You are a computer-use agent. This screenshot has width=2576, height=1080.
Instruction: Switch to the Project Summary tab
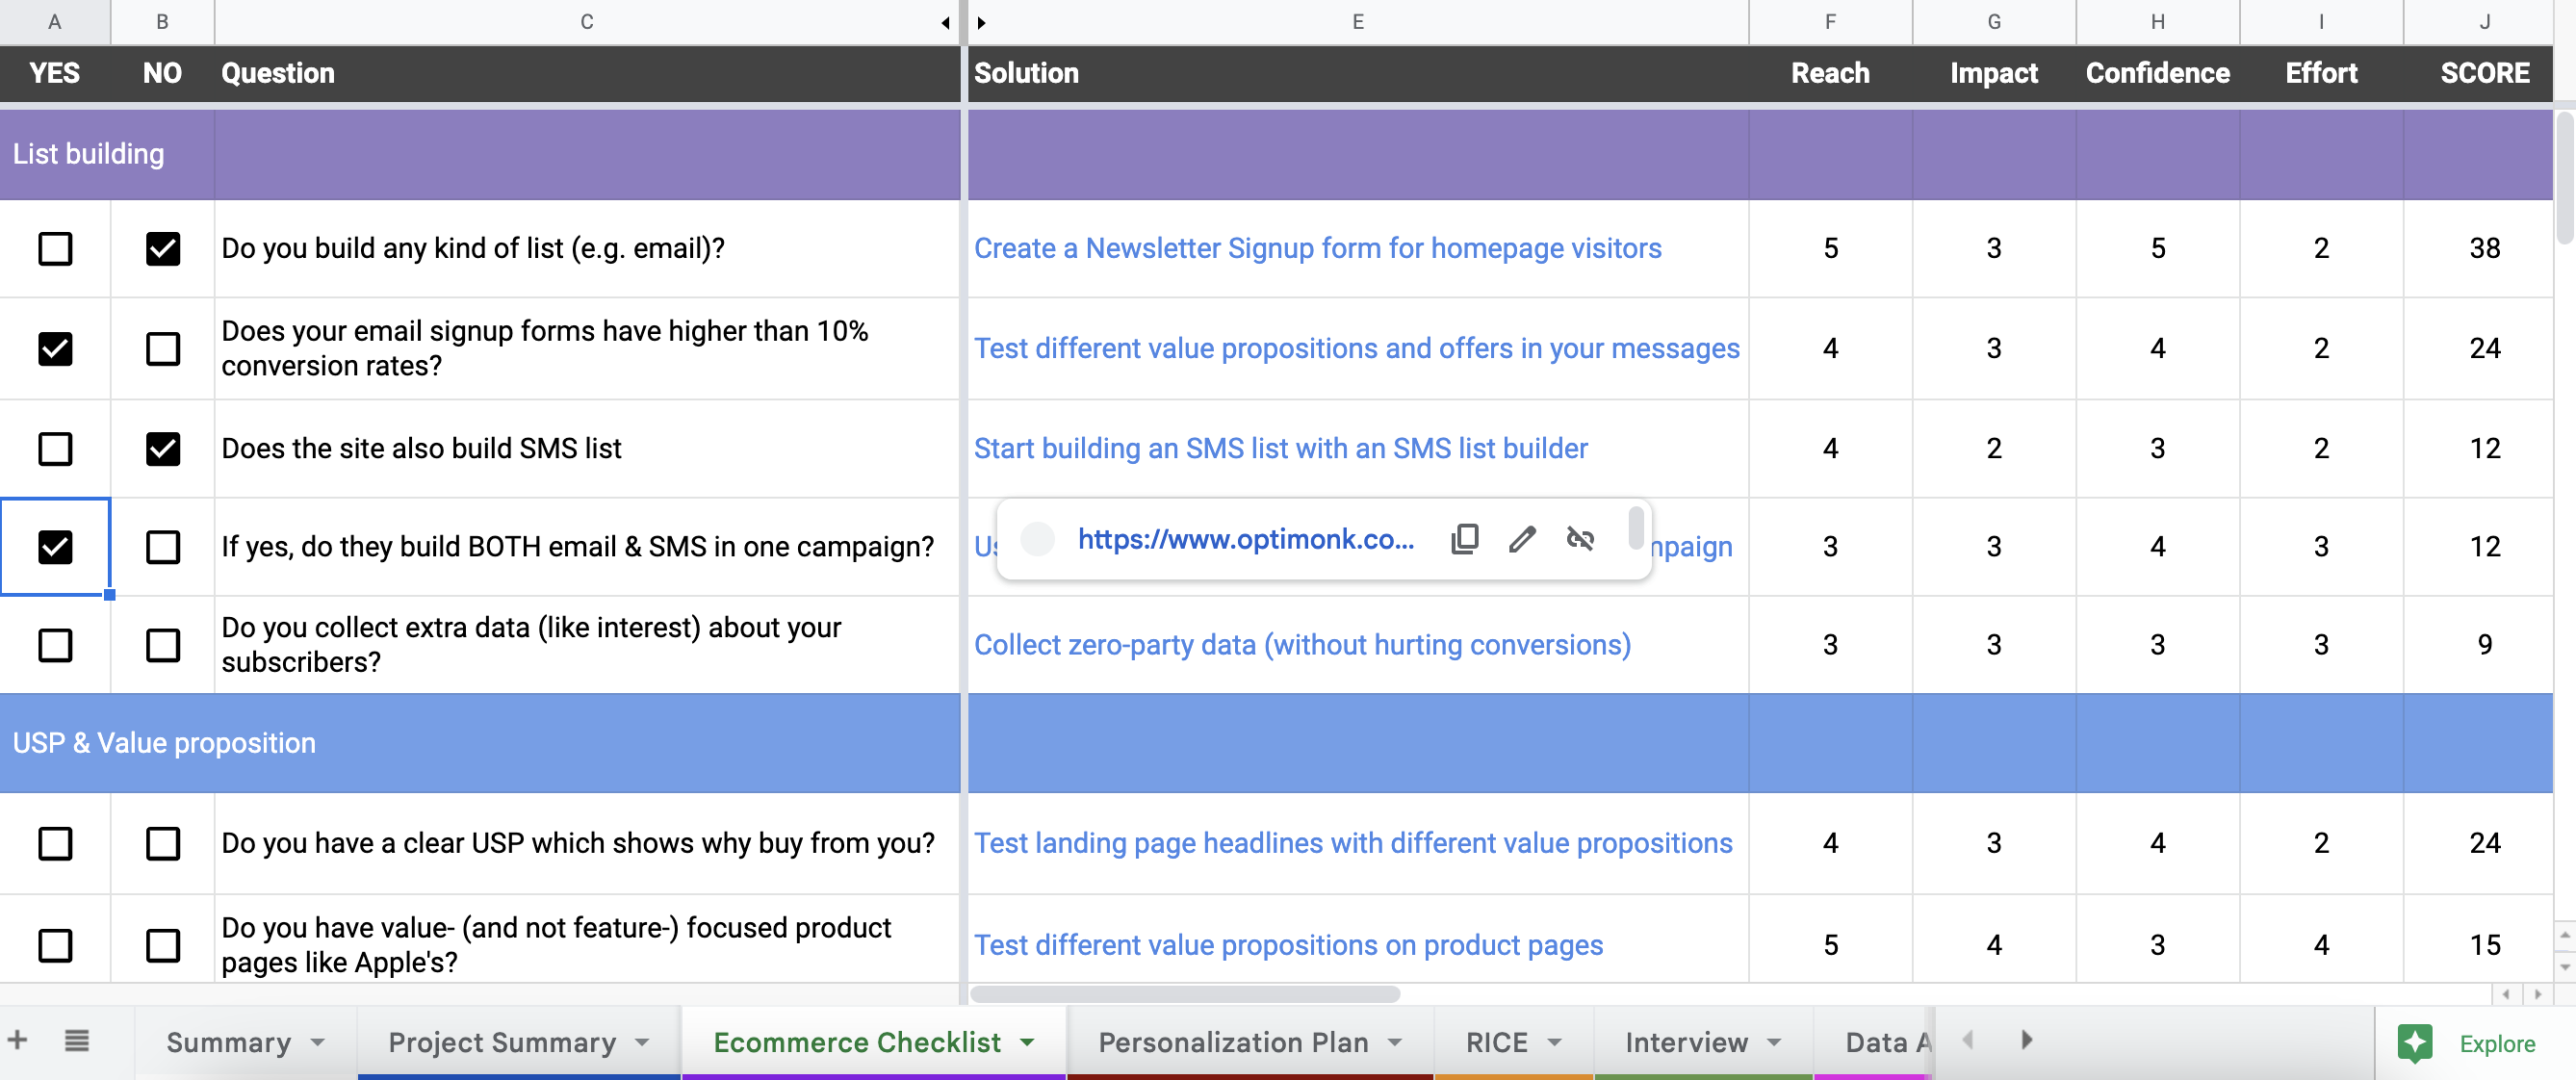[x=502, y=1042]
